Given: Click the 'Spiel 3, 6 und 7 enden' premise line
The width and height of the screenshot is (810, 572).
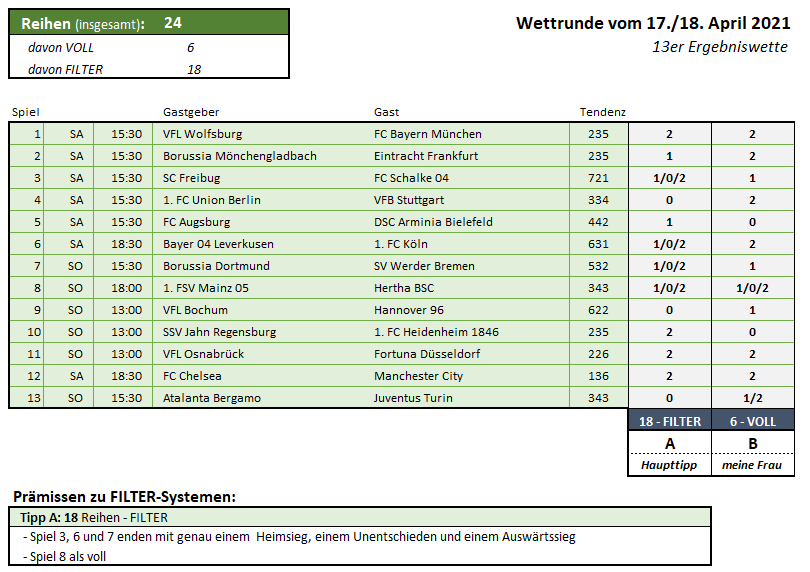Looking at the screenshot, I should 299,537.
